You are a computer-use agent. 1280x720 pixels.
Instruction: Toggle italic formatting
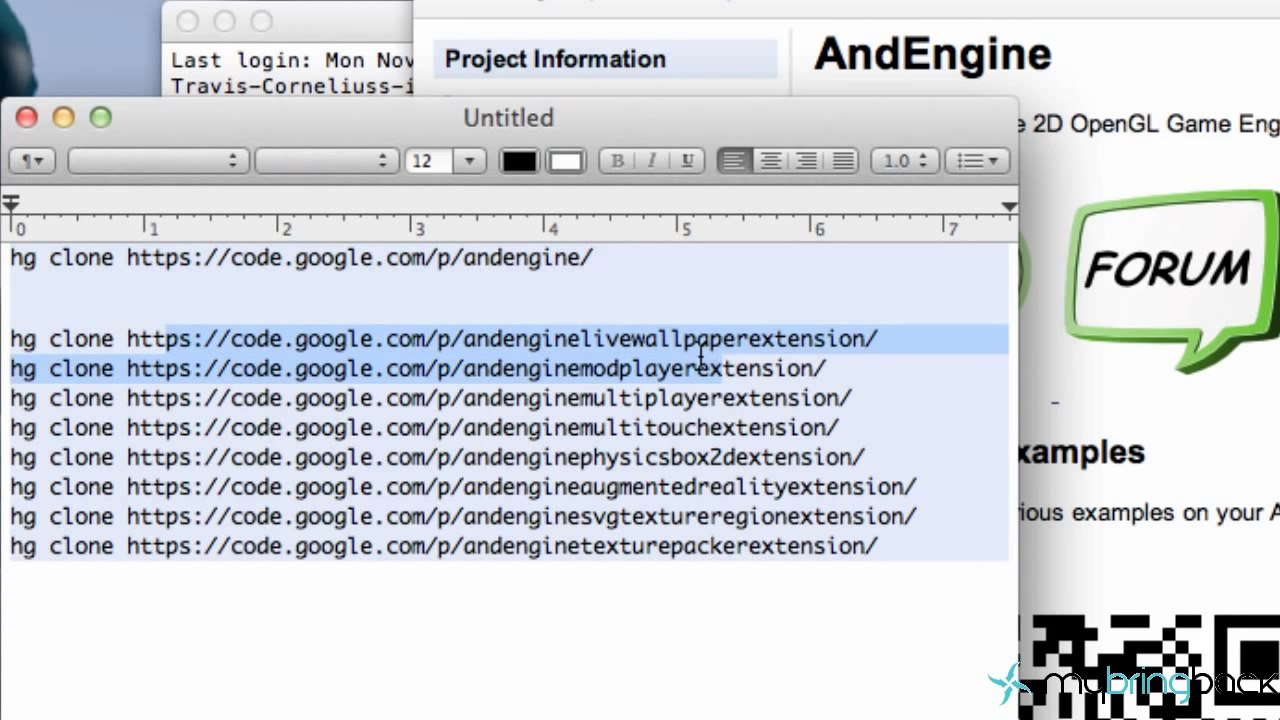click(x=652, y=161)
